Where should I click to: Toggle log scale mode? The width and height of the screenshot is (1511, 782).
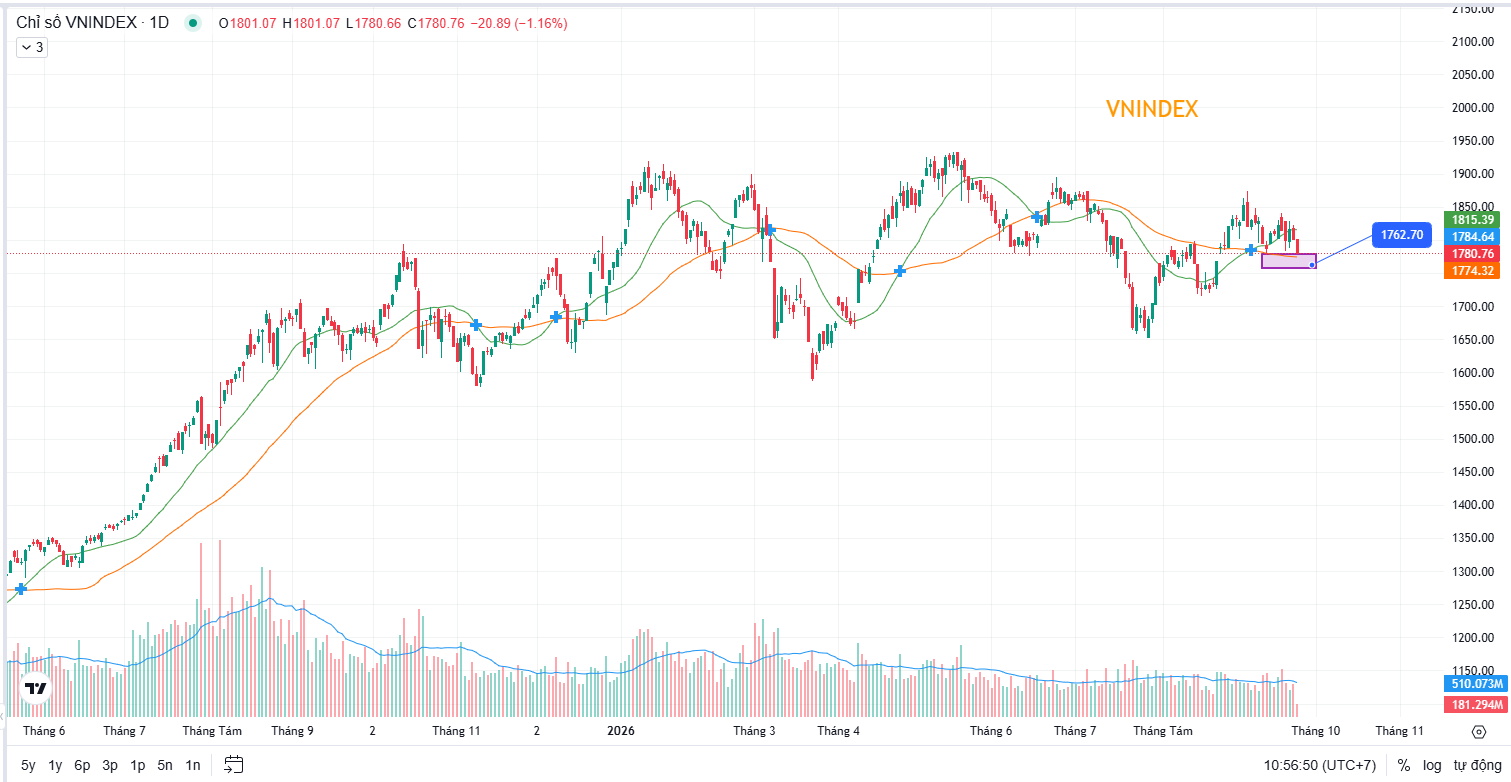pos(1433,765)
